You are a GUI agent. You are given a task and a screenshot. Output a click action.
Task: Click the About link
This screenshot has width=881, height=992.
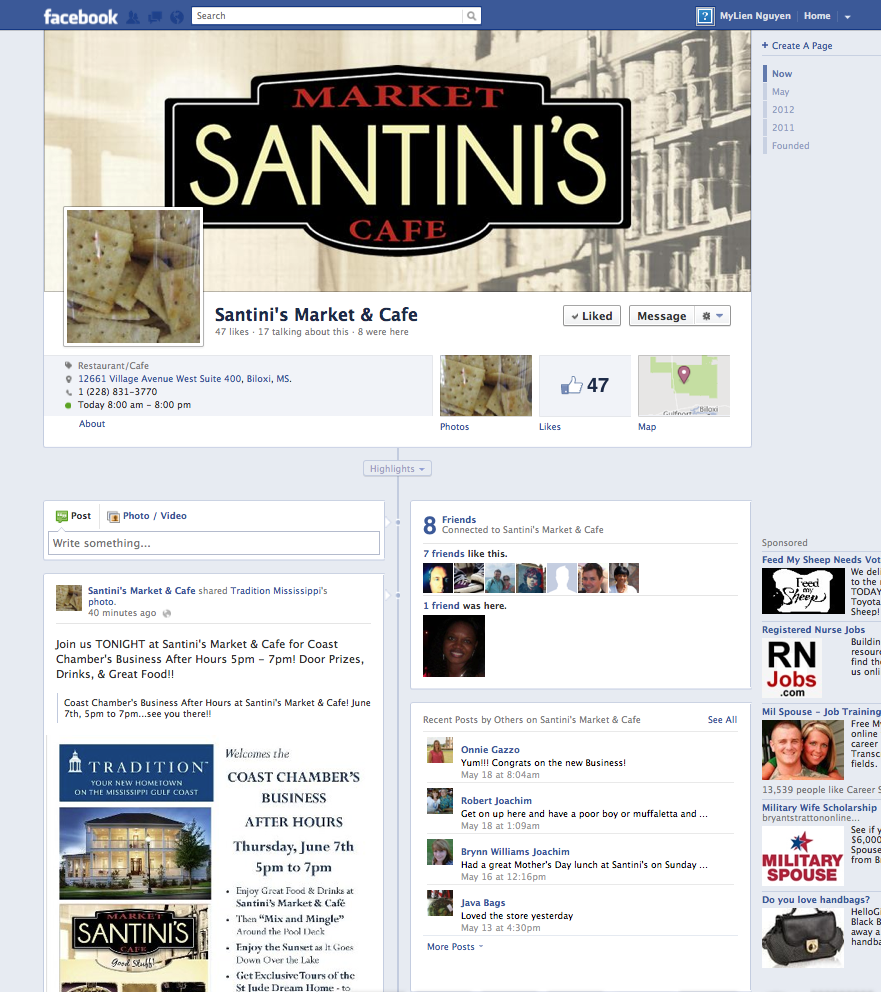[92, 424]
